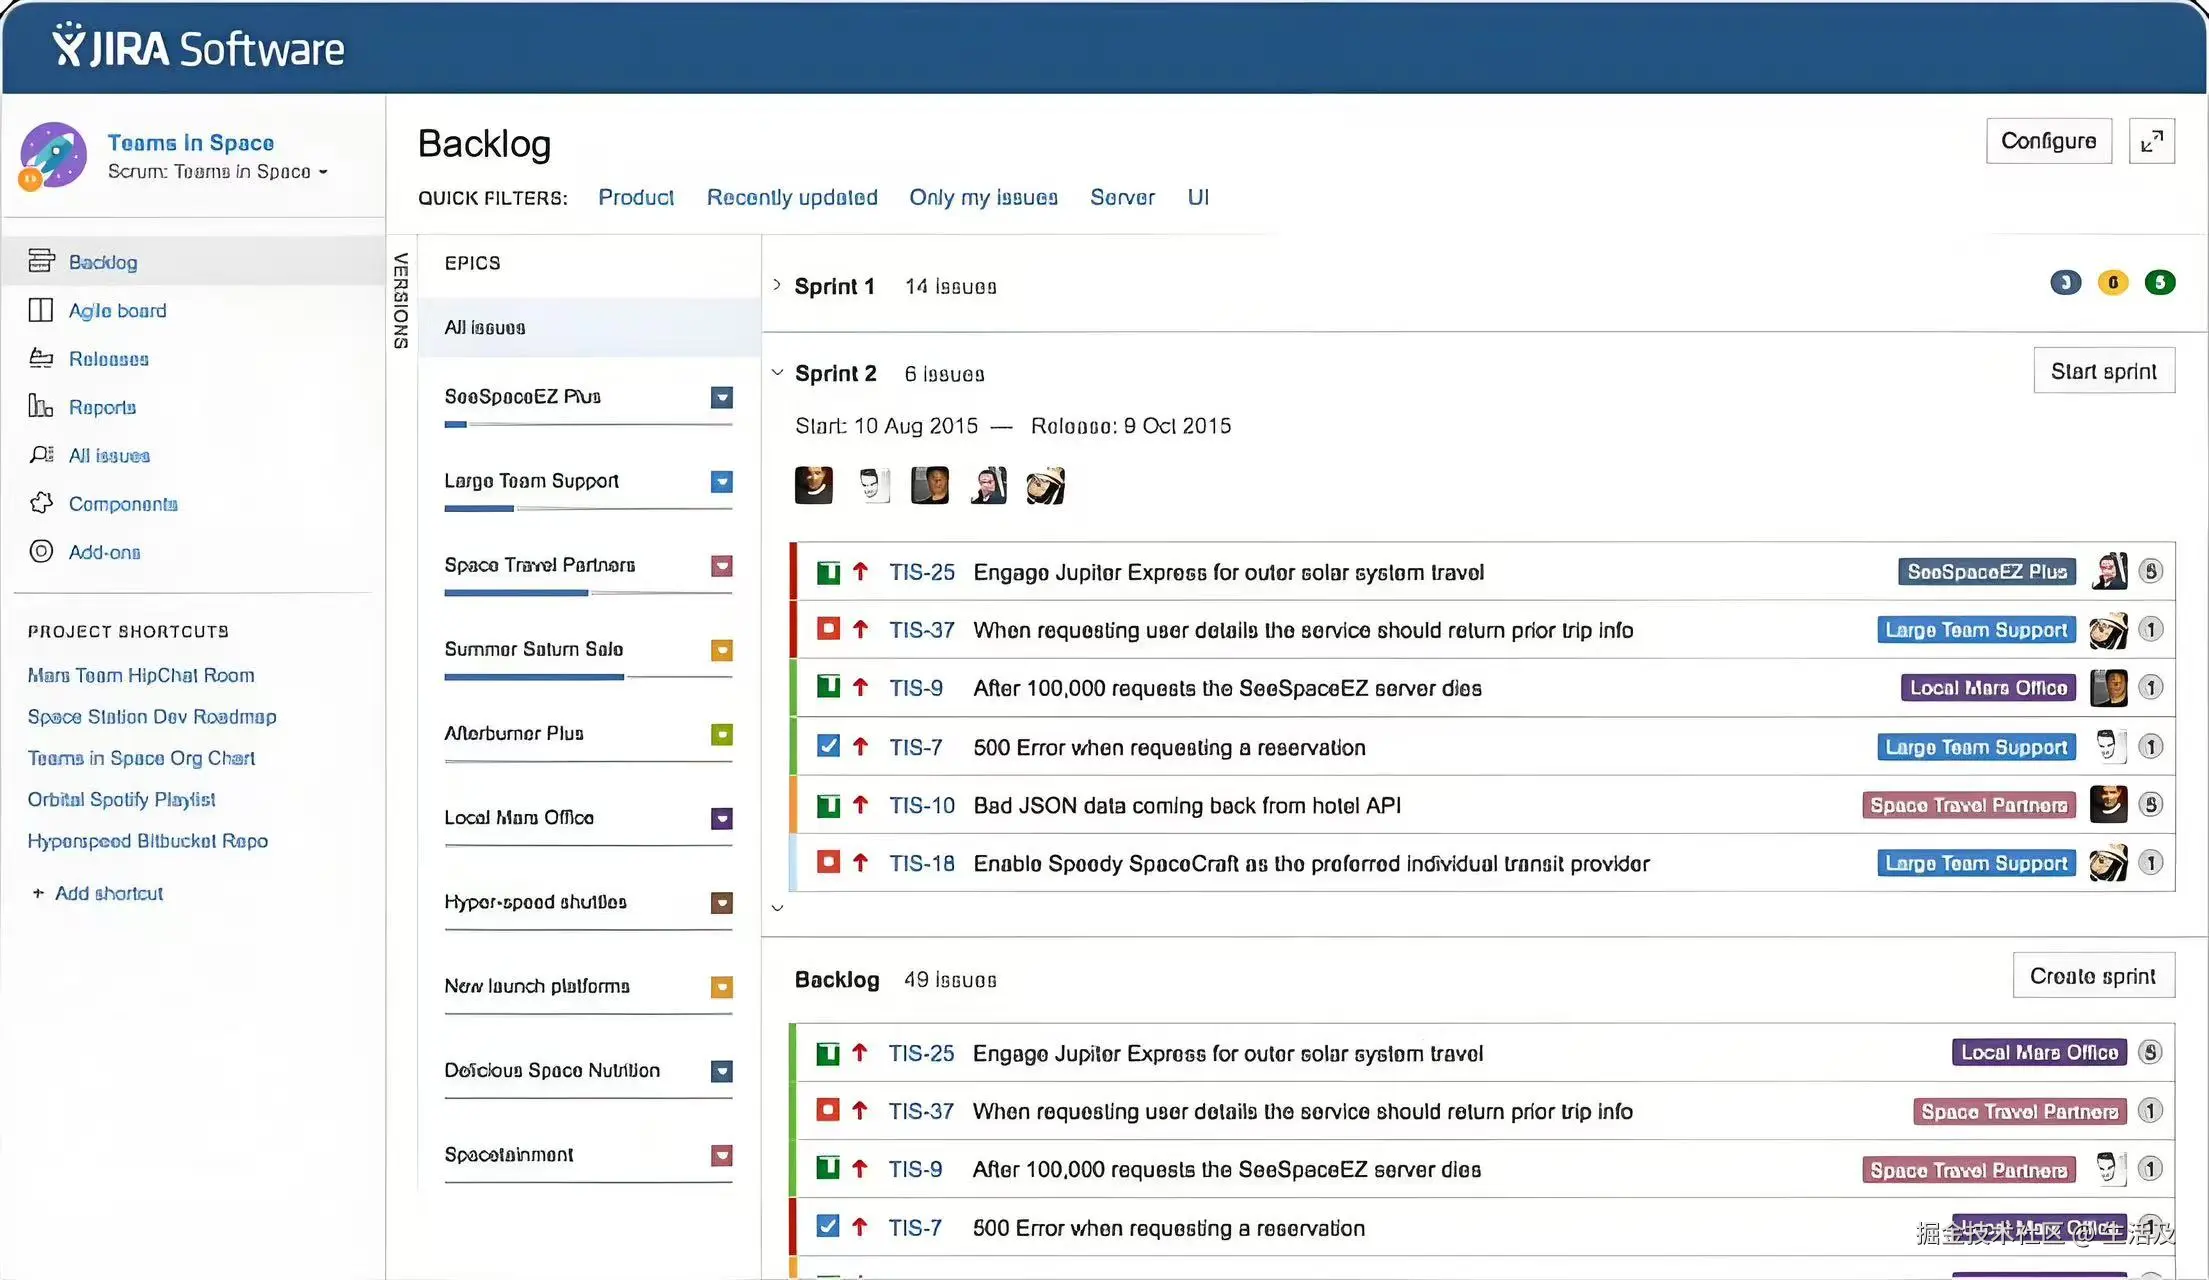The image size is (2209, 1280).
Task: Click first assignee avatar under Sprint 2
Action: point(814,485)
